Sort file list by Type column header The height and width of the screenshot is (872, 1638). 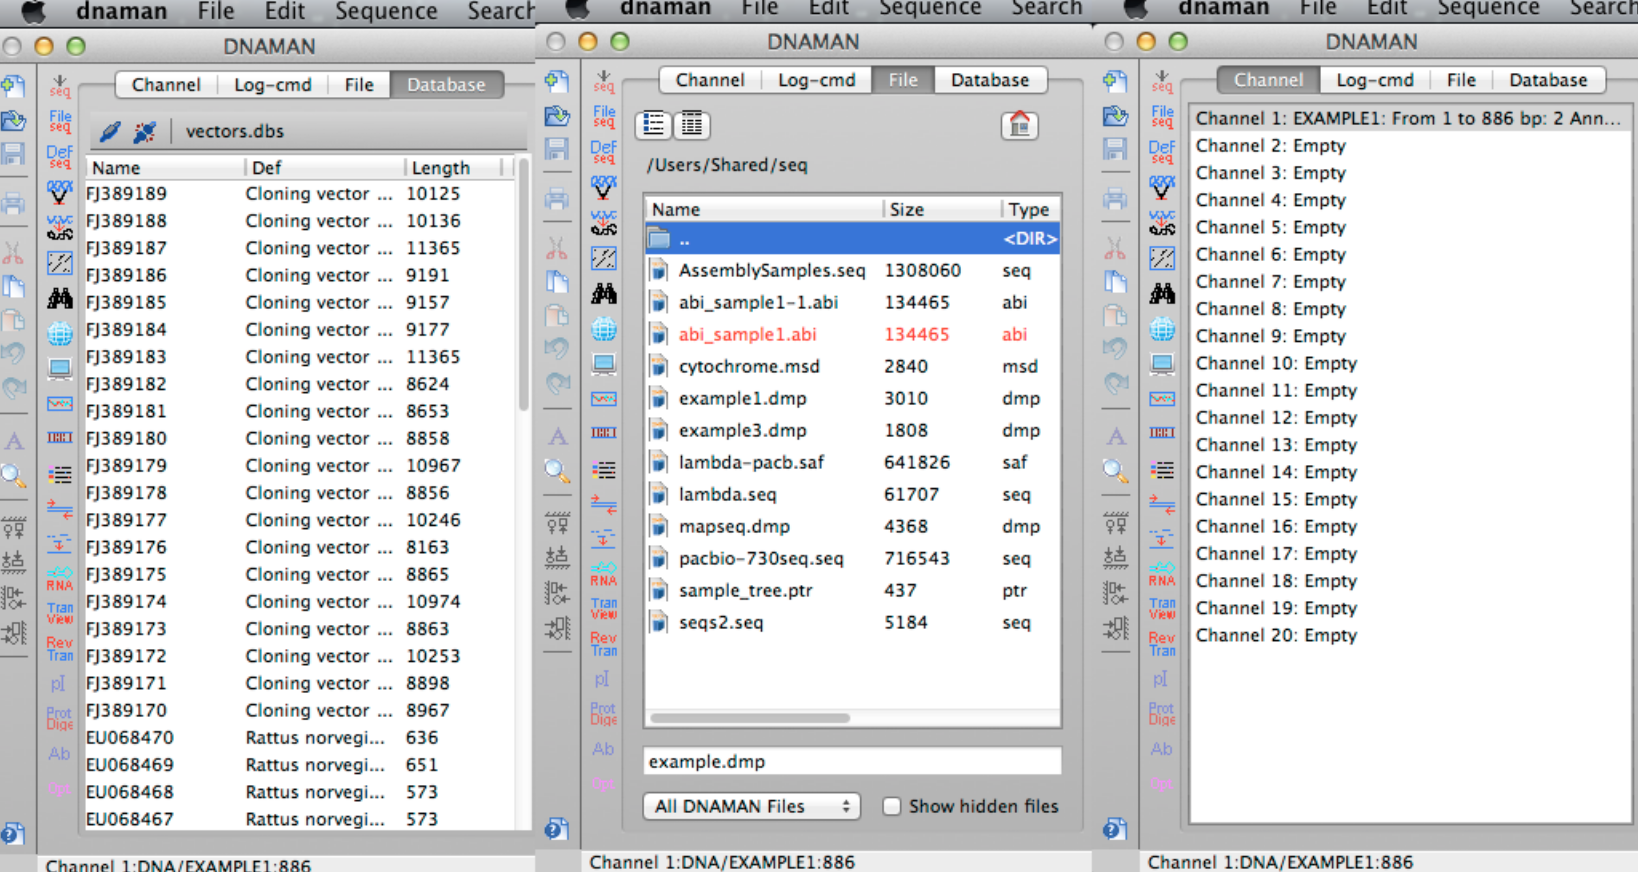pyautogui.click(x=1030, y=209)
